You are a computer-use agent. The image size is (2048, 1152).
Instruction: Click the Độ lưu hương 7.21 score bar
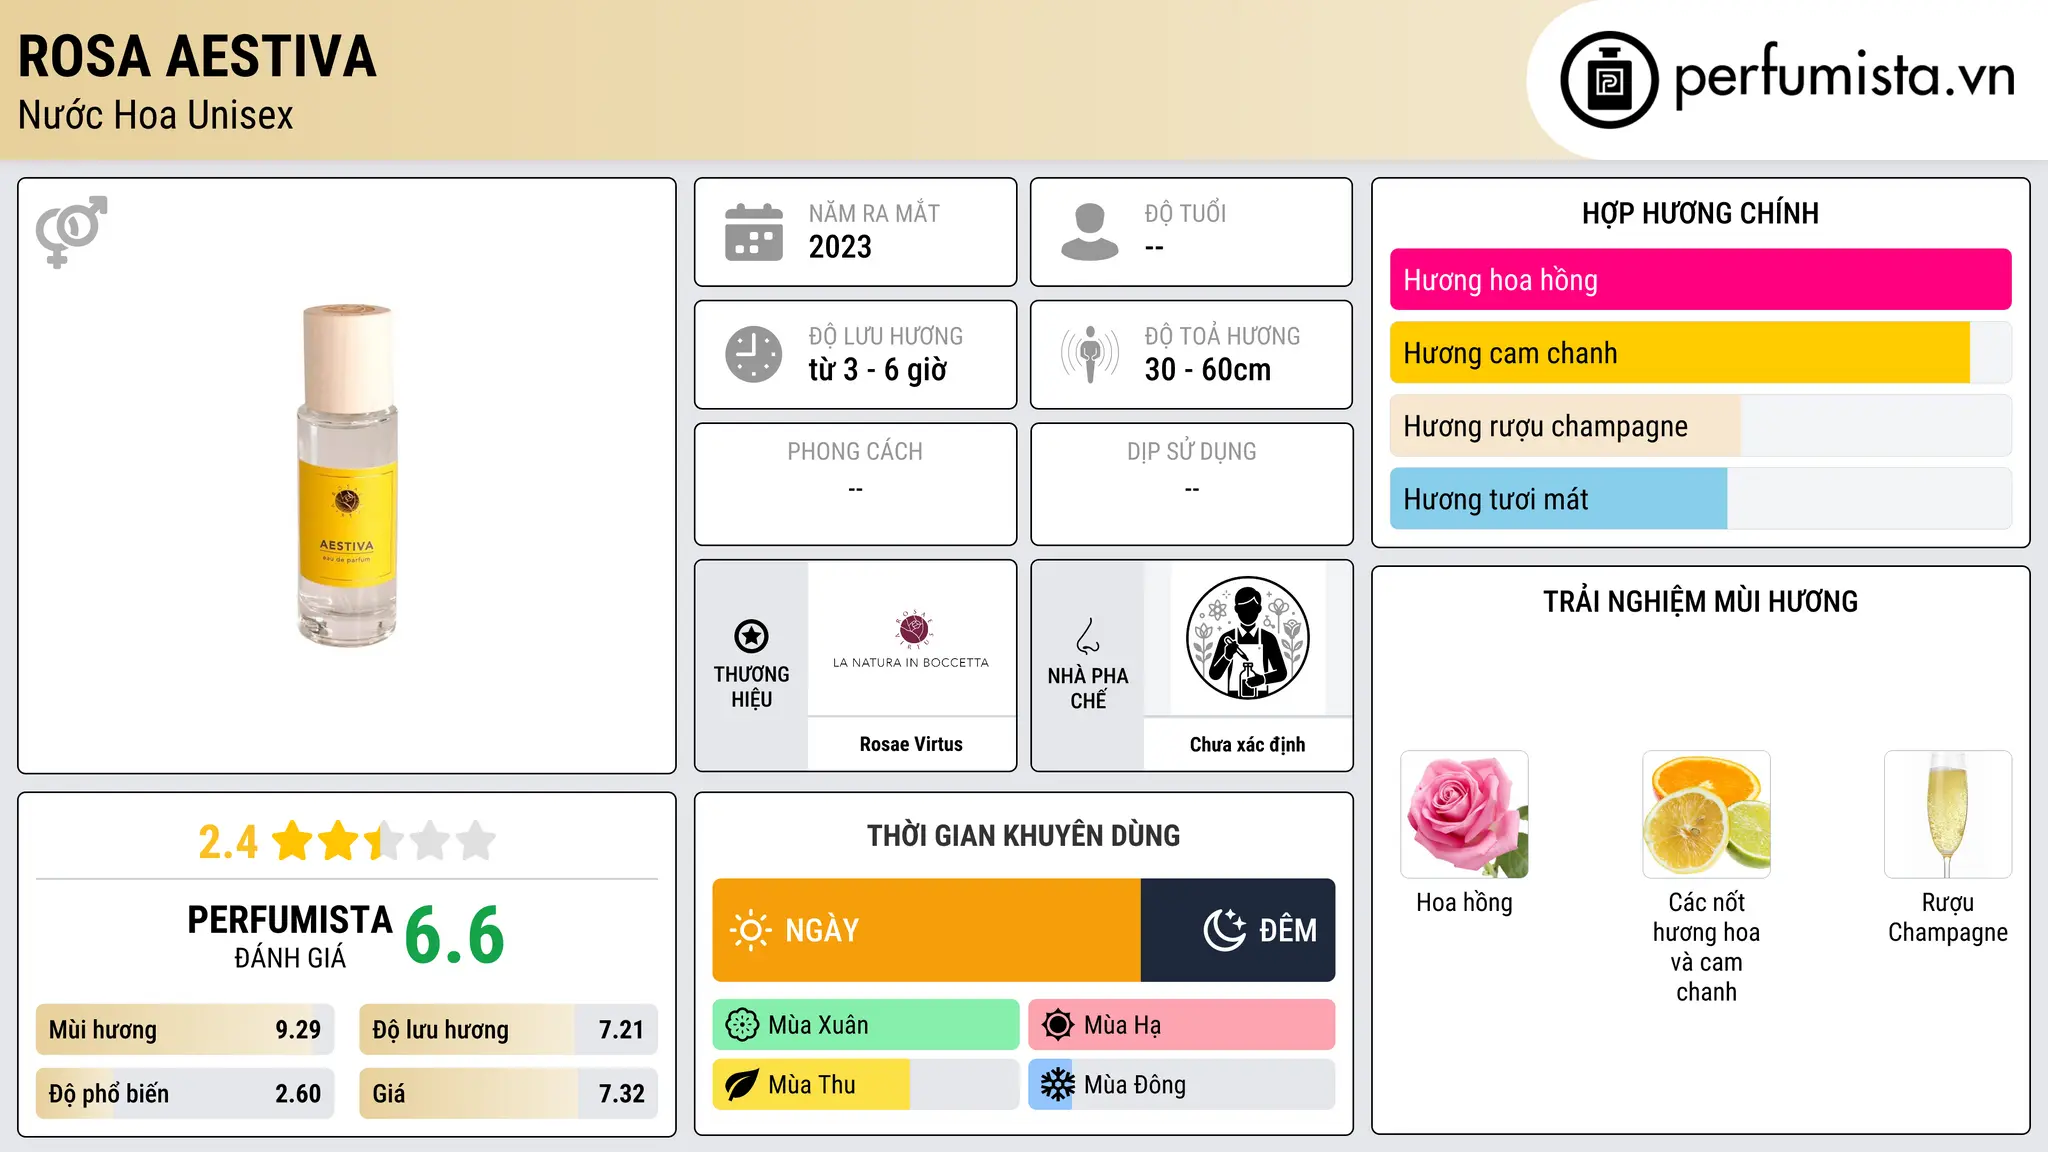point(508,1029)
